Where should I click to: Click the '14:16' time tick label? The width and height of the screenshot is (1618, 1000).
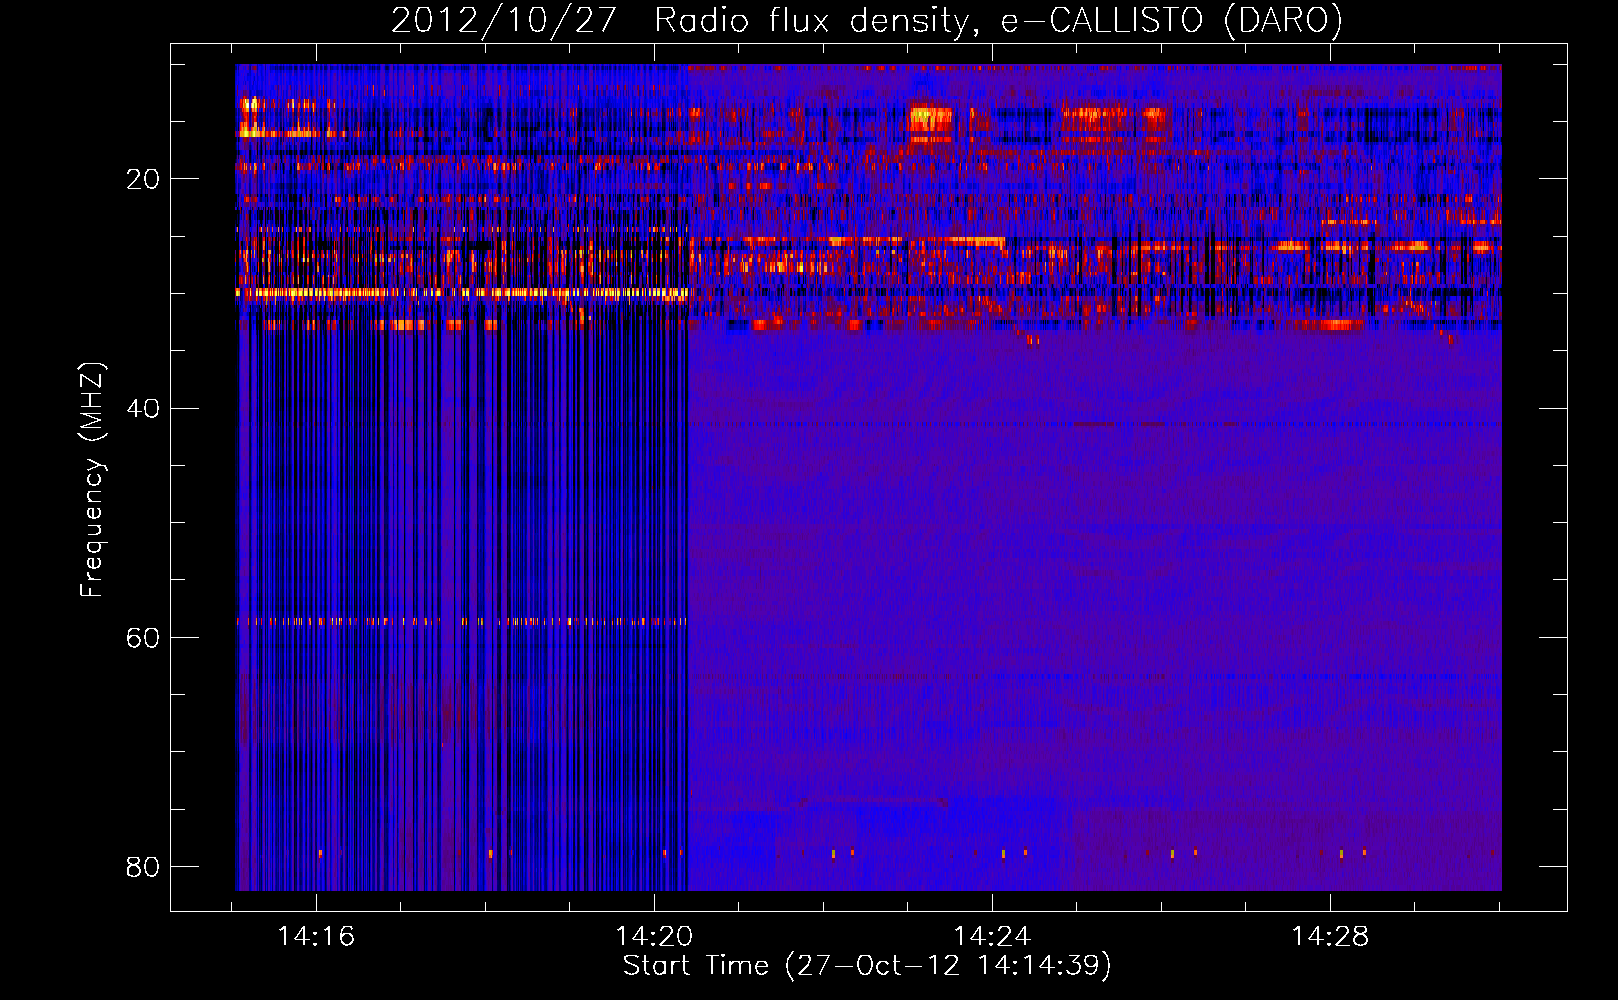tap(317, 937)
